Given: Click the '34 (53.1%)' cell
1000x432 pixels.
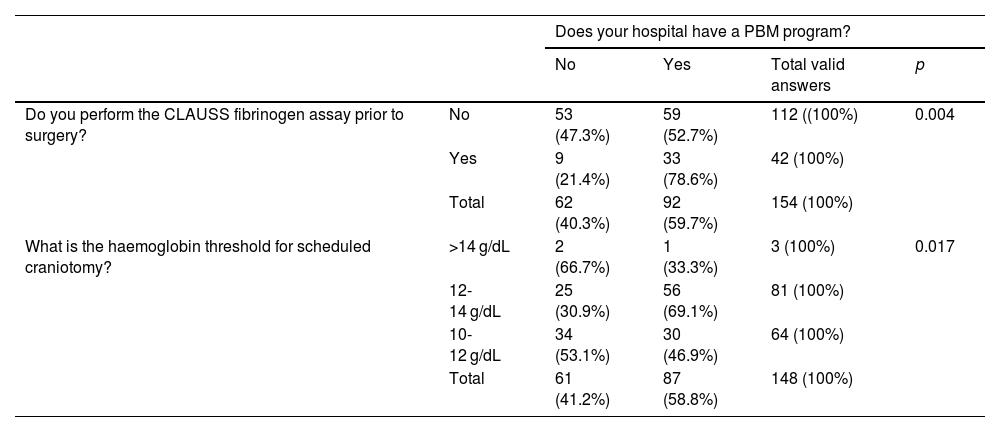Looking at the screenshot, I should pos(578,343).
